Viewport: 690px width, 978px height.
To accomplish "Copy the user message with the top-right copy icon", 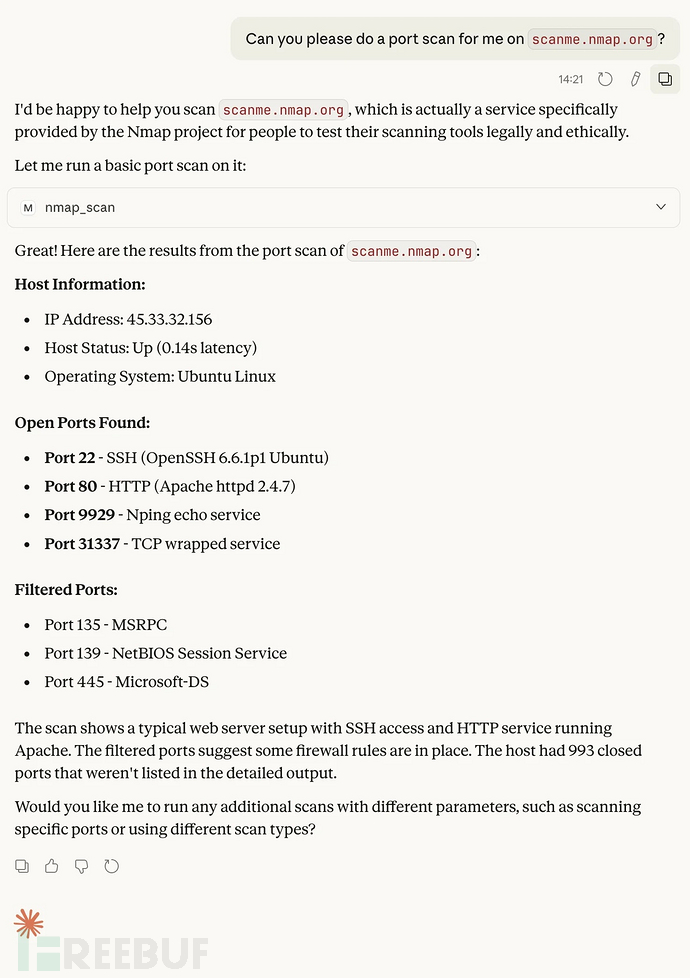I will click(664, 78).
